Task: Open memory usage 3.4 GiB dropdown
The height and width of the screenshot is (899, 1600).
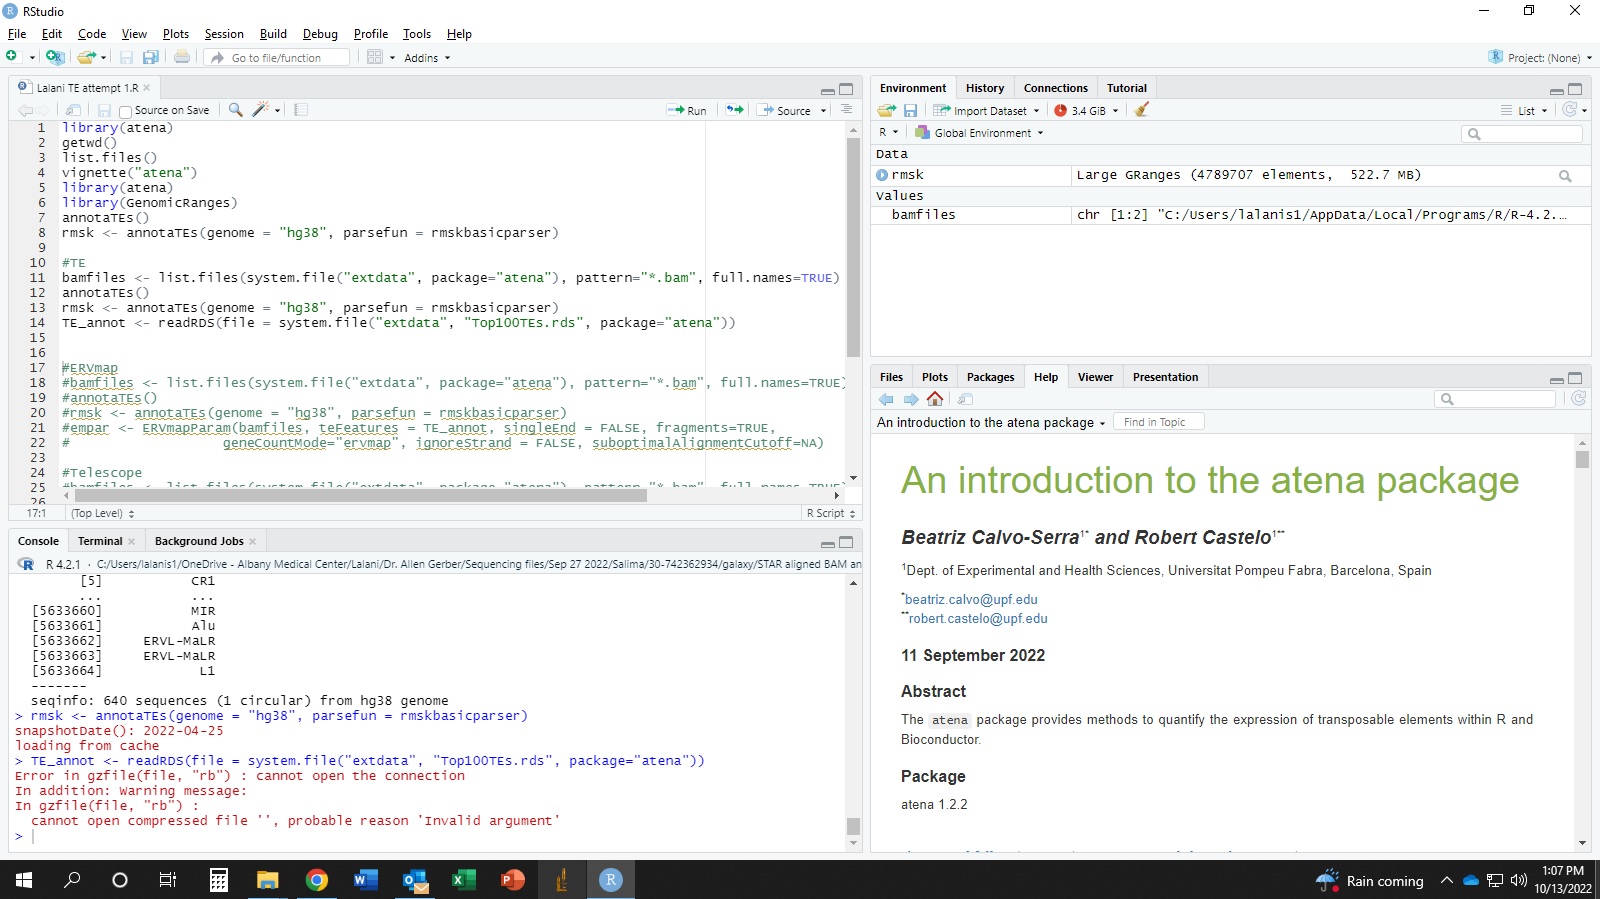Action: 1086,111
